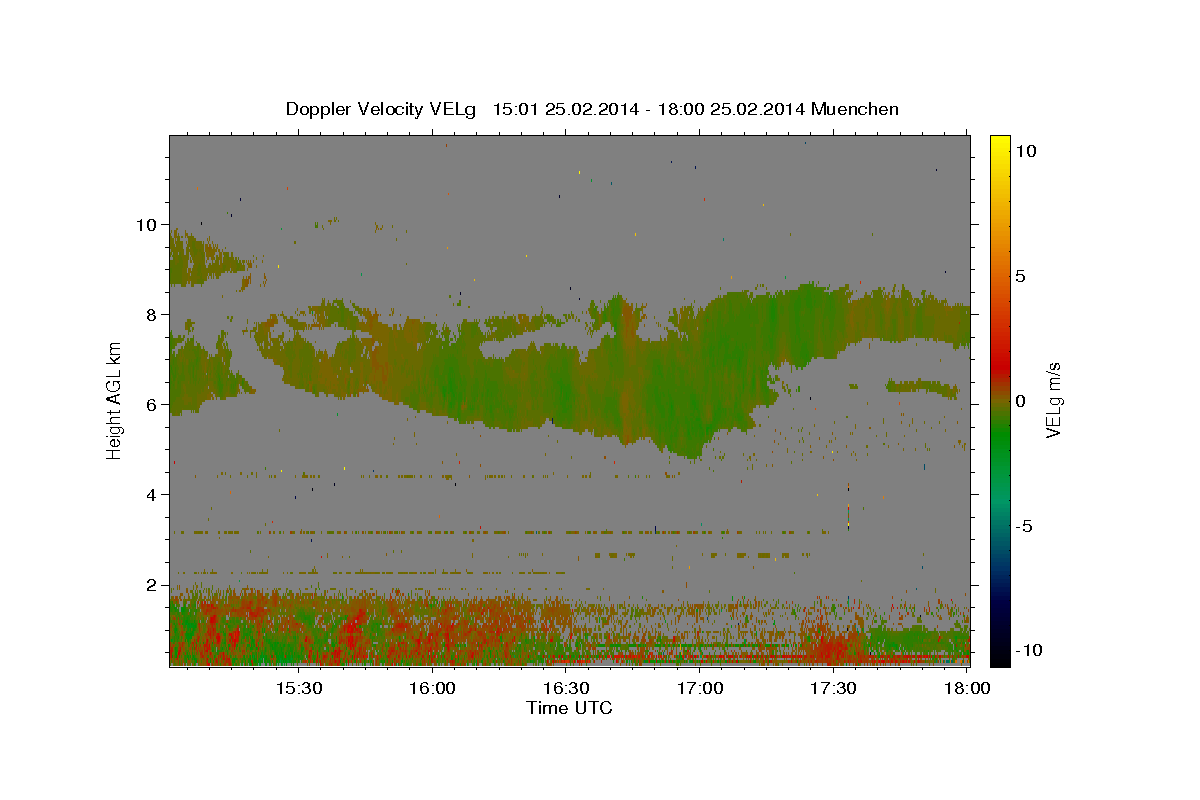Click the colorbar label 10 at top
Image resolution: width=1200 pixels, height=800 pixels.
point(1026,150)
